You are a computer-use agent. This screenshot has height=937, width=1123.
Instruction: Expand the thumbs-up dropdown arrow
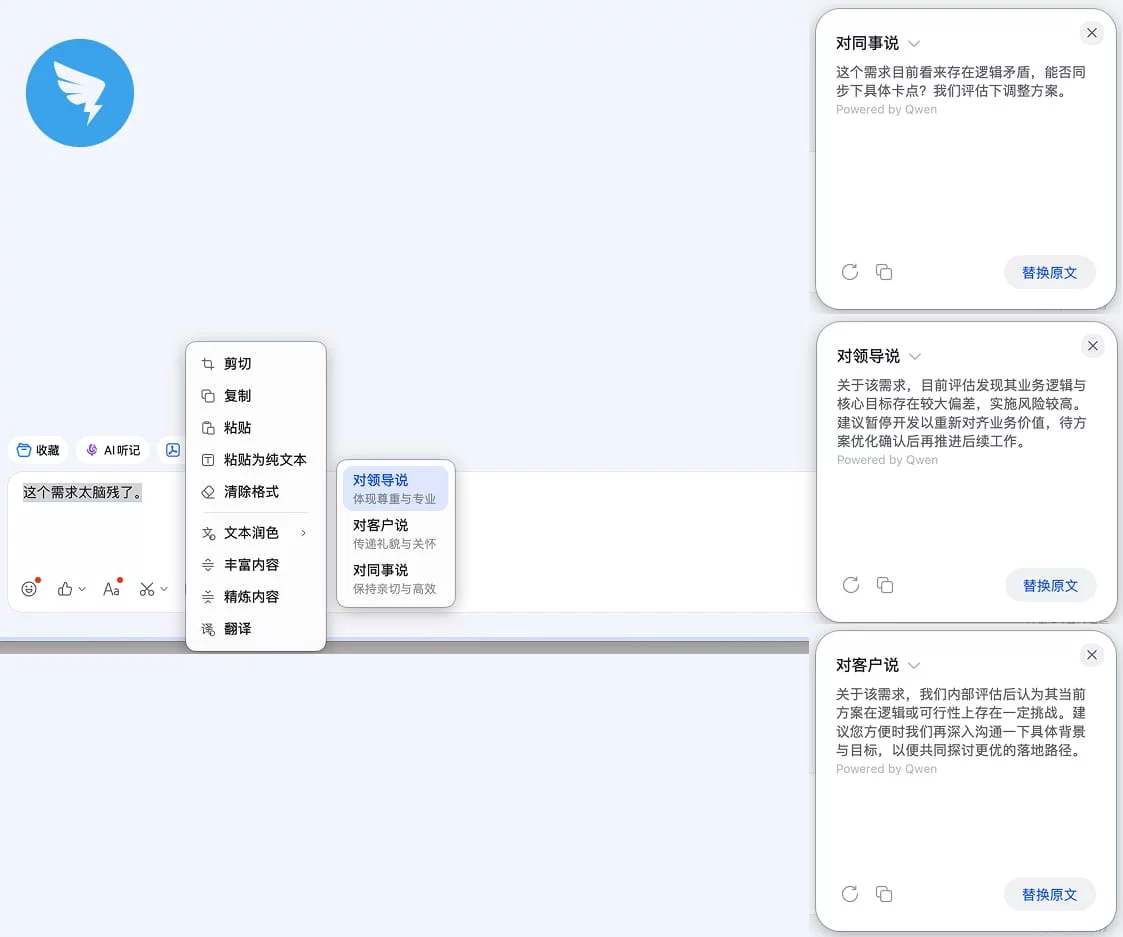click(x=82, y=589)
